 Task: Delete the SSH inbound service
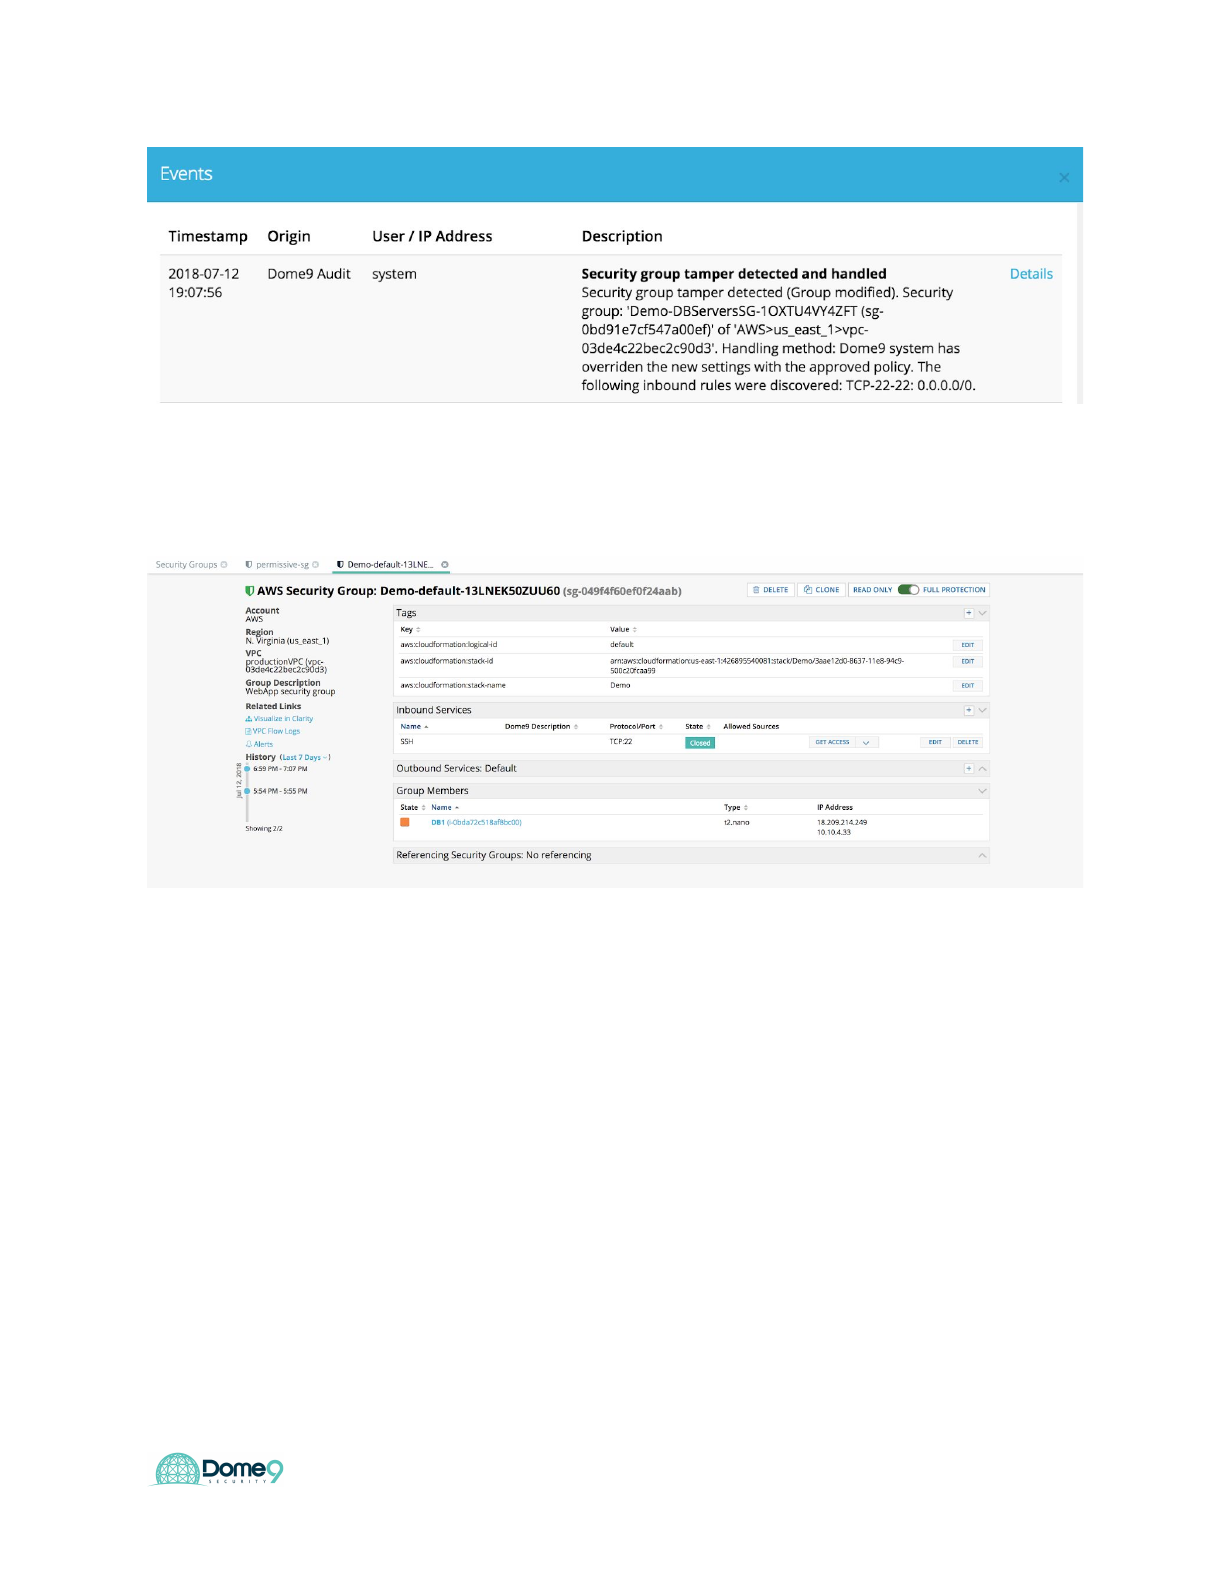tap(968, 743)
